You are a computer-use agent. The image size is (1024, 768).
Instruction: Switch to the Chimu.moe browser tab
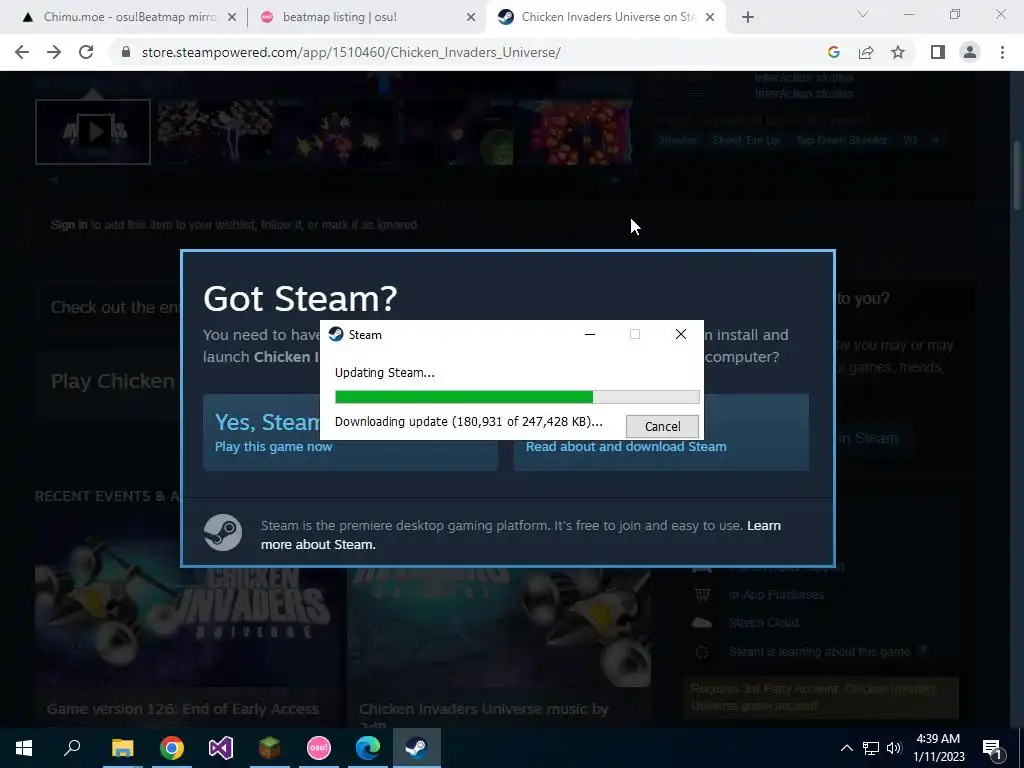(129, 17)
